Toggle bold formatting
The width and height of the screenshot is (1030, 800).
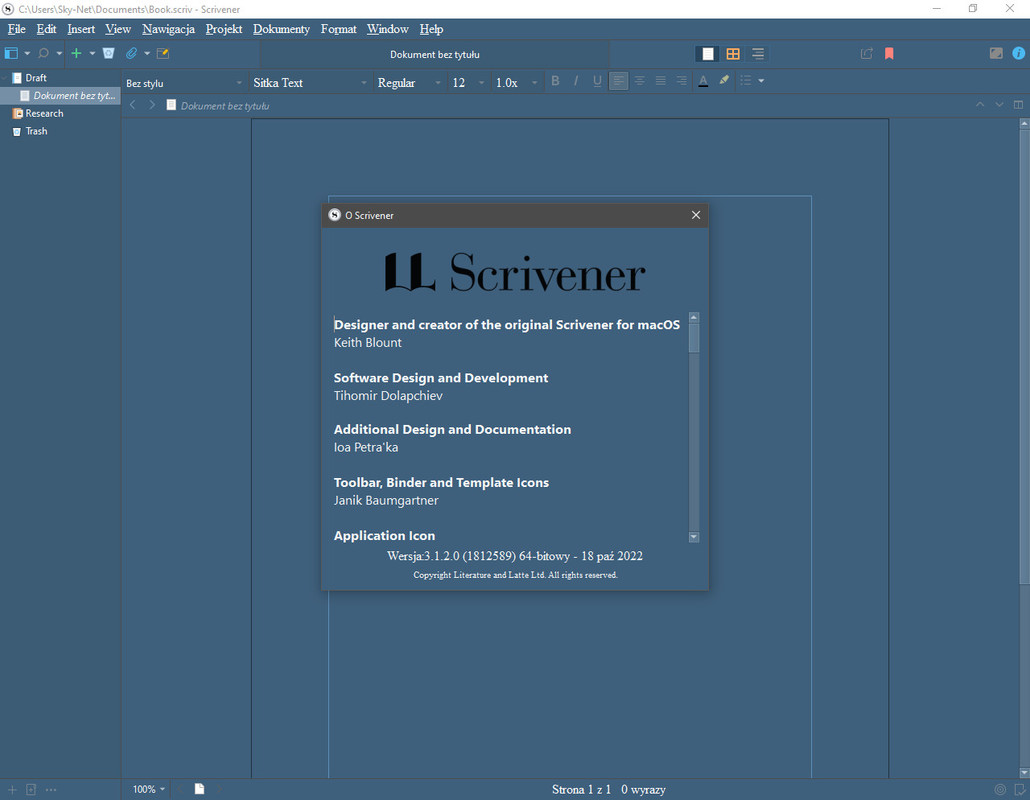click(555, 81)
